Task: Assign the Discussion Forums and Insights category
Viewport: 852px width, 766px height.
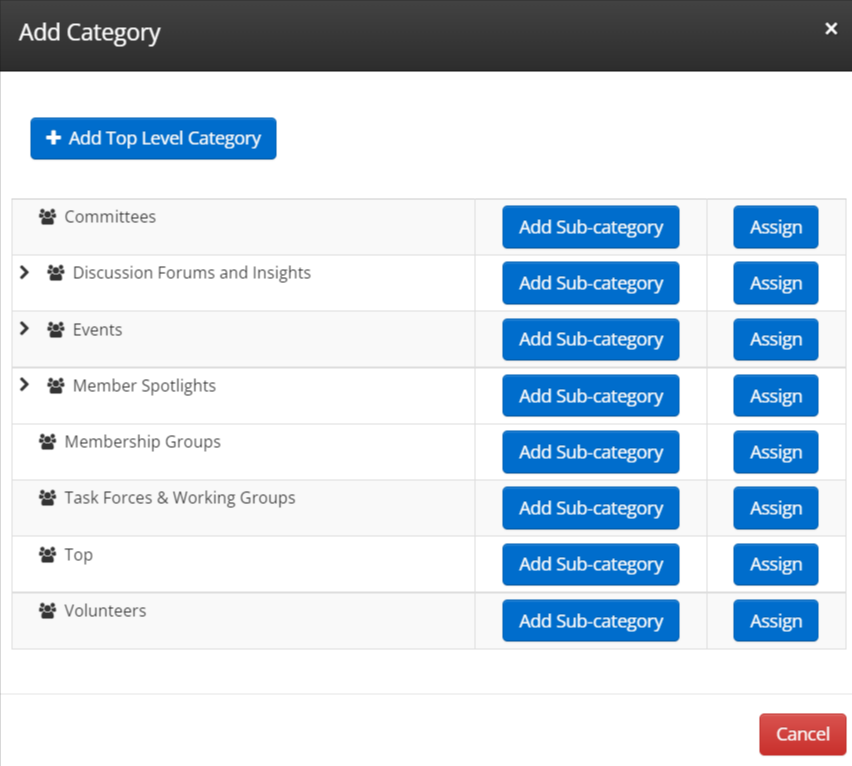Action: coord(775,283)
